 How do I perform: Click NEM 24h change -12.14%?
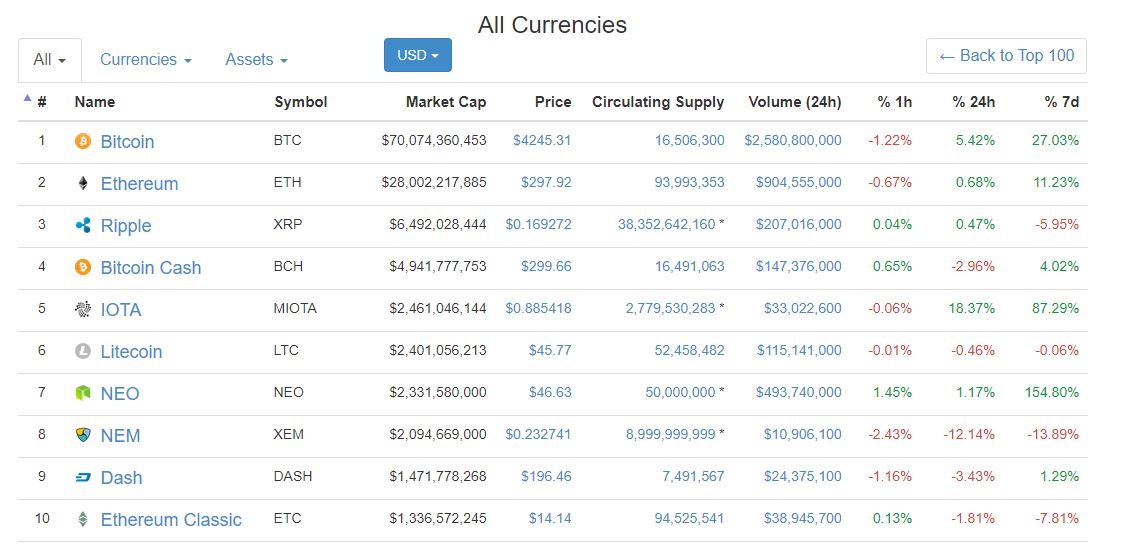(969, 434)
